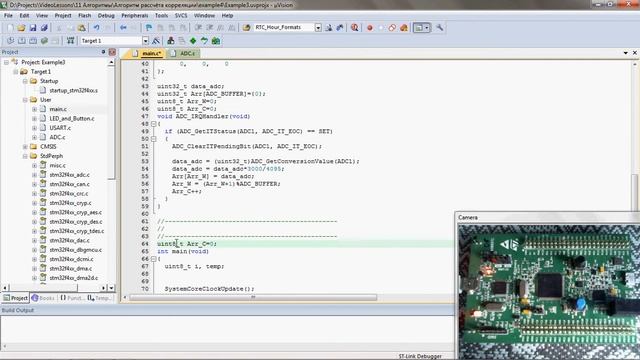Switch to the Functions panel tab
640x360 pixels.
(x=71, y=298)
